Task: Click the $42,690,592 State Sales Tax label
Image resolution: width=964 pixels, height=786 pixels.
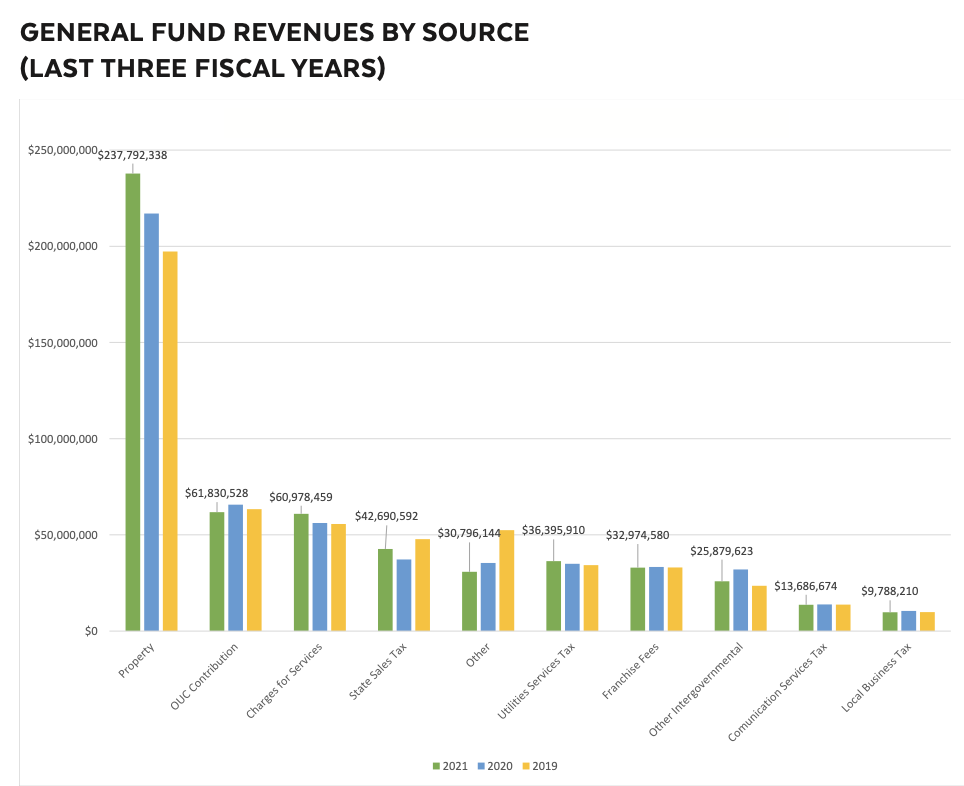Action: (x=386, y=516)
